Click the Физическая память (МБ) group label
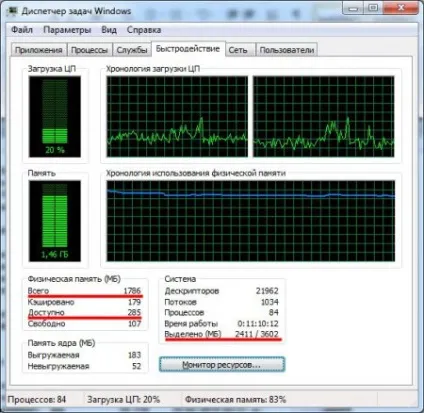The image size is (424, 413). (74, 279)
